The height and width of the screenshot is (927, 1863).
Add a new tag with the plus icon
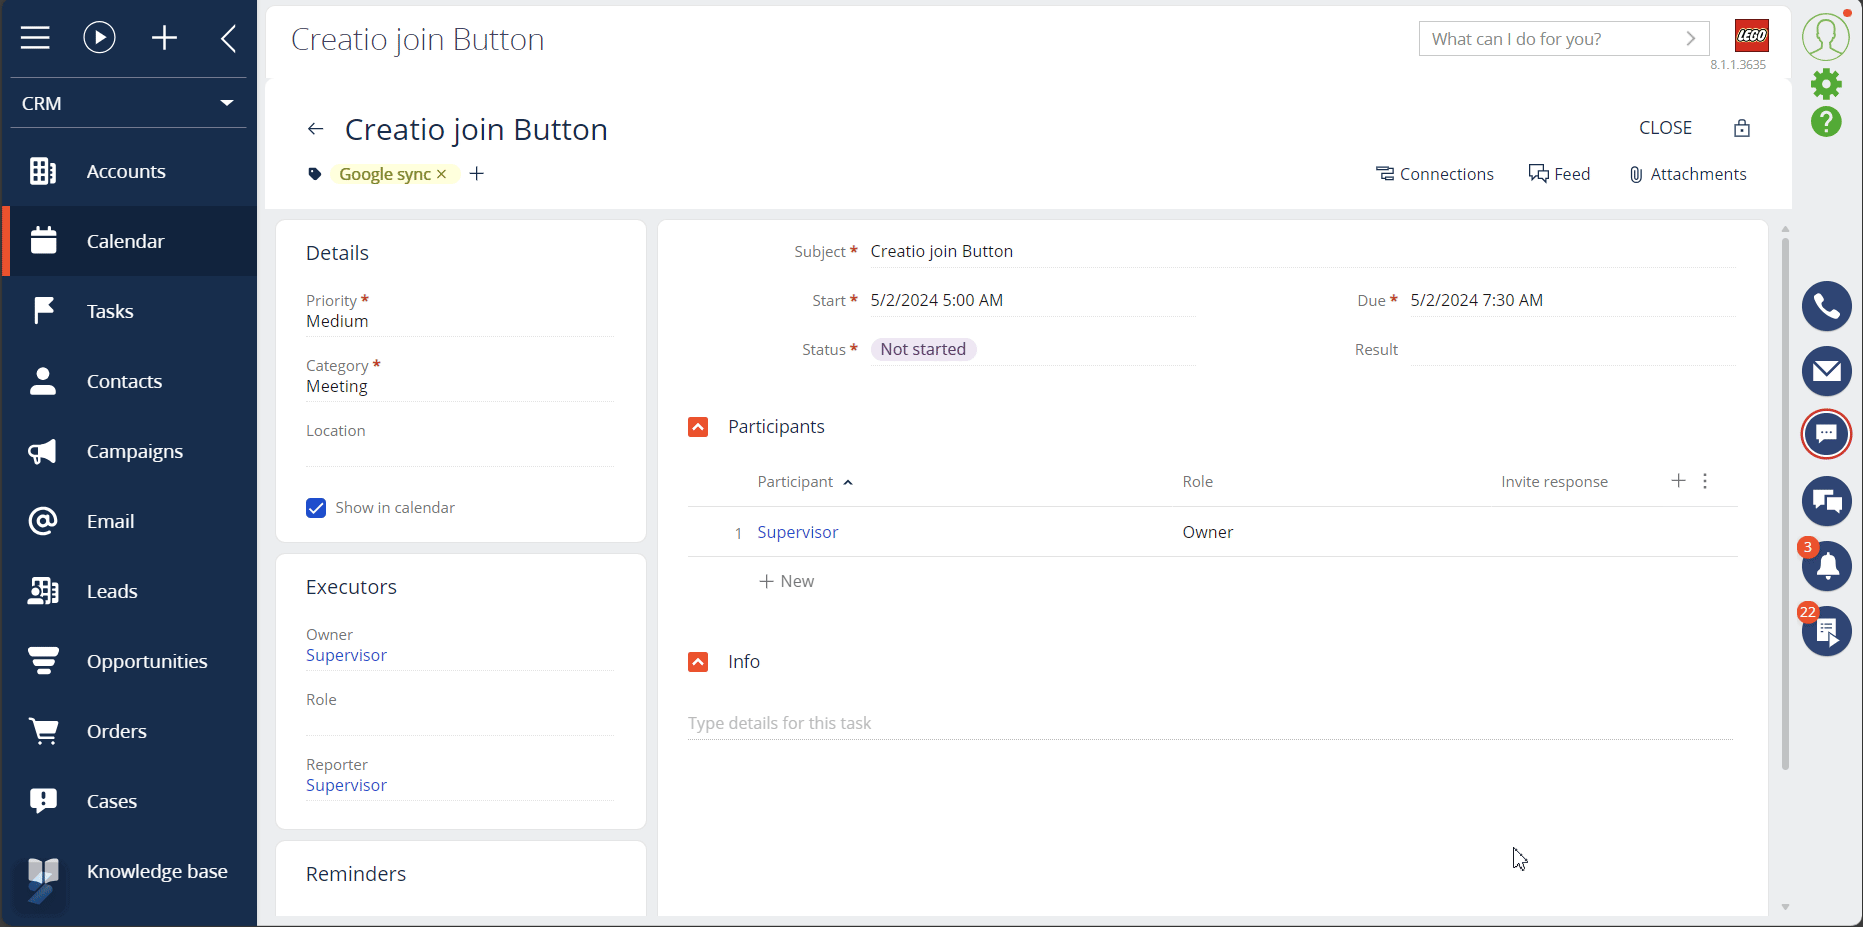pyautogui.click(x=477, y=174)
